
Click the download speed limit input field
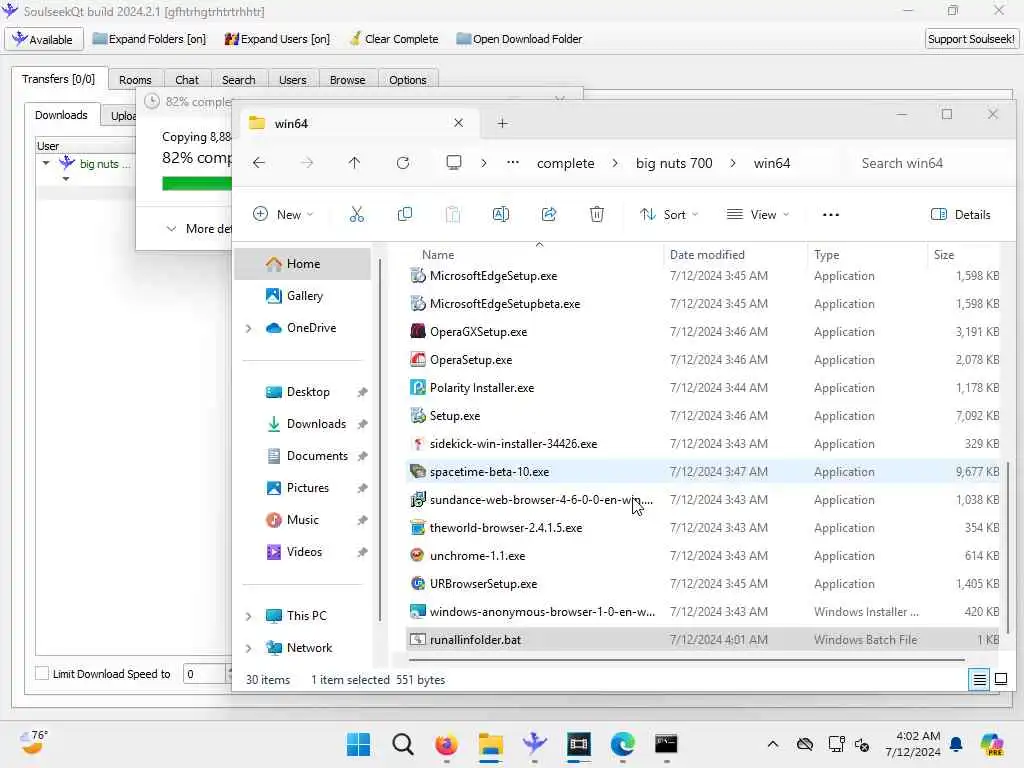point(206,673)
